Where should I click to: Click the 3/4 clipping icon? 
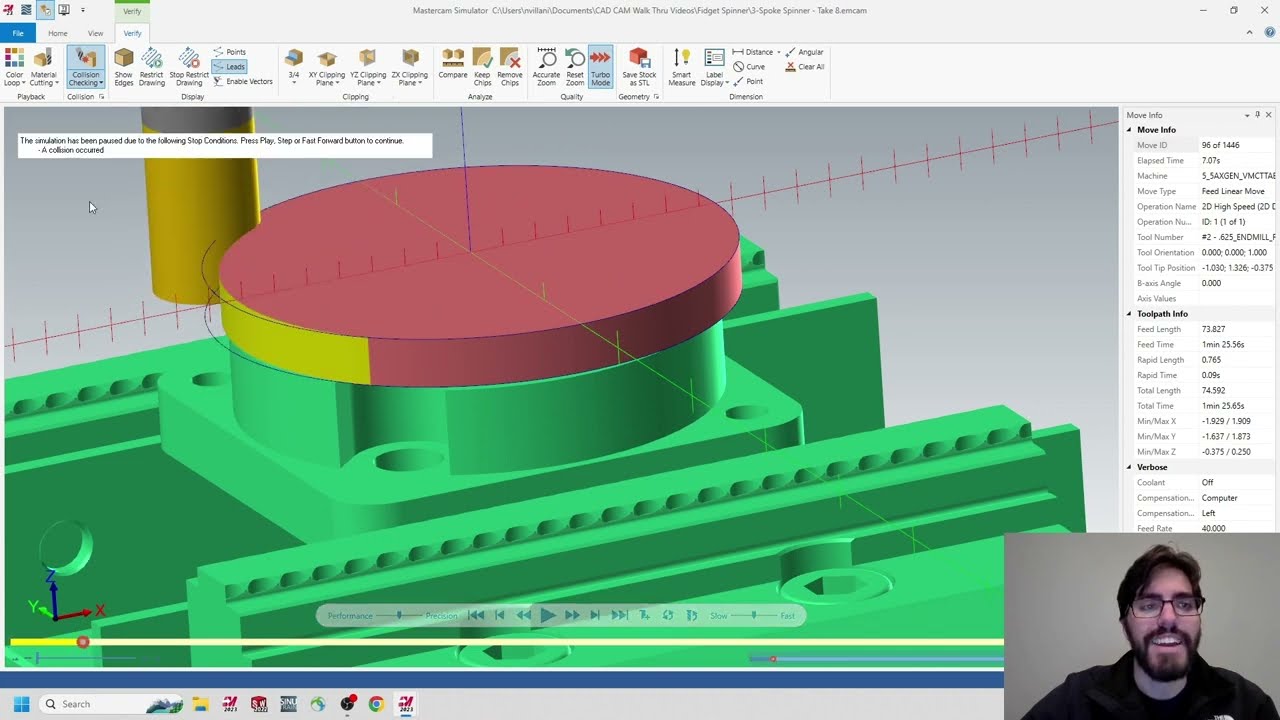tap(293, 58)
